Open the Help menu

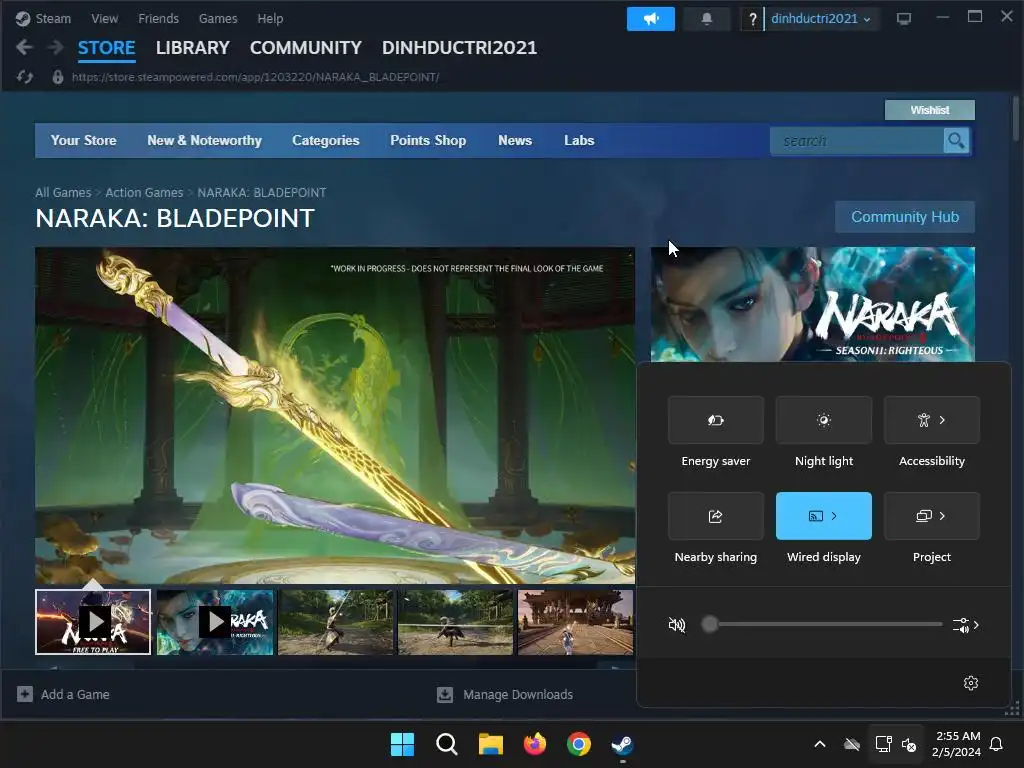(270, 18)
